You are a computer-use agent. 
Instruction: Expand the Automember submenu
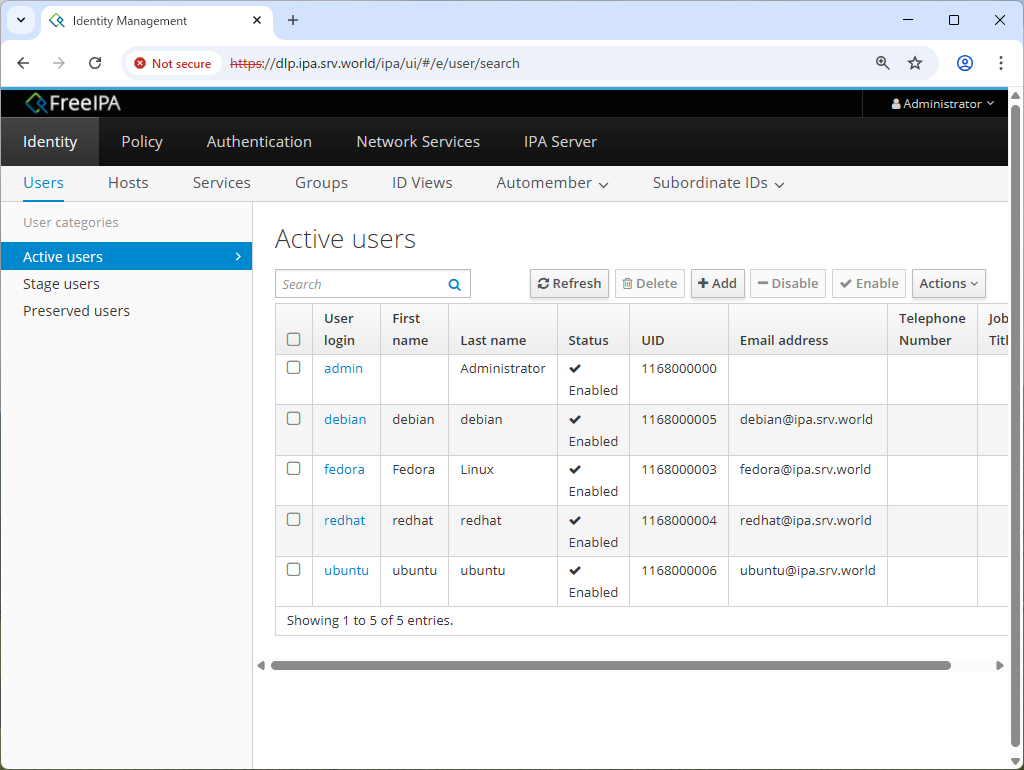(552, 183)
